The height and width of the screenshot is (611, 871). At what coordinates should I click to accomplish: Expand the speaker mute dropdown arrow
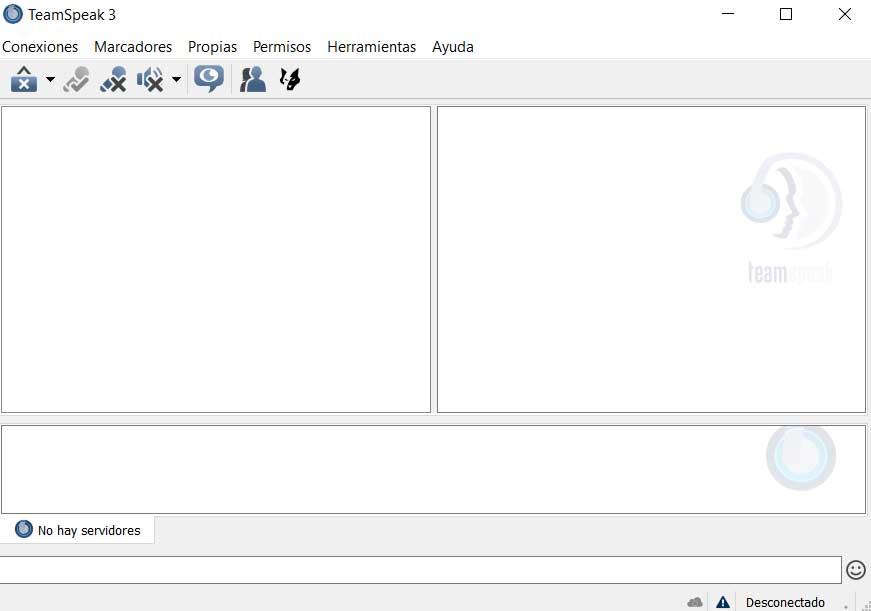pos(176,79)
